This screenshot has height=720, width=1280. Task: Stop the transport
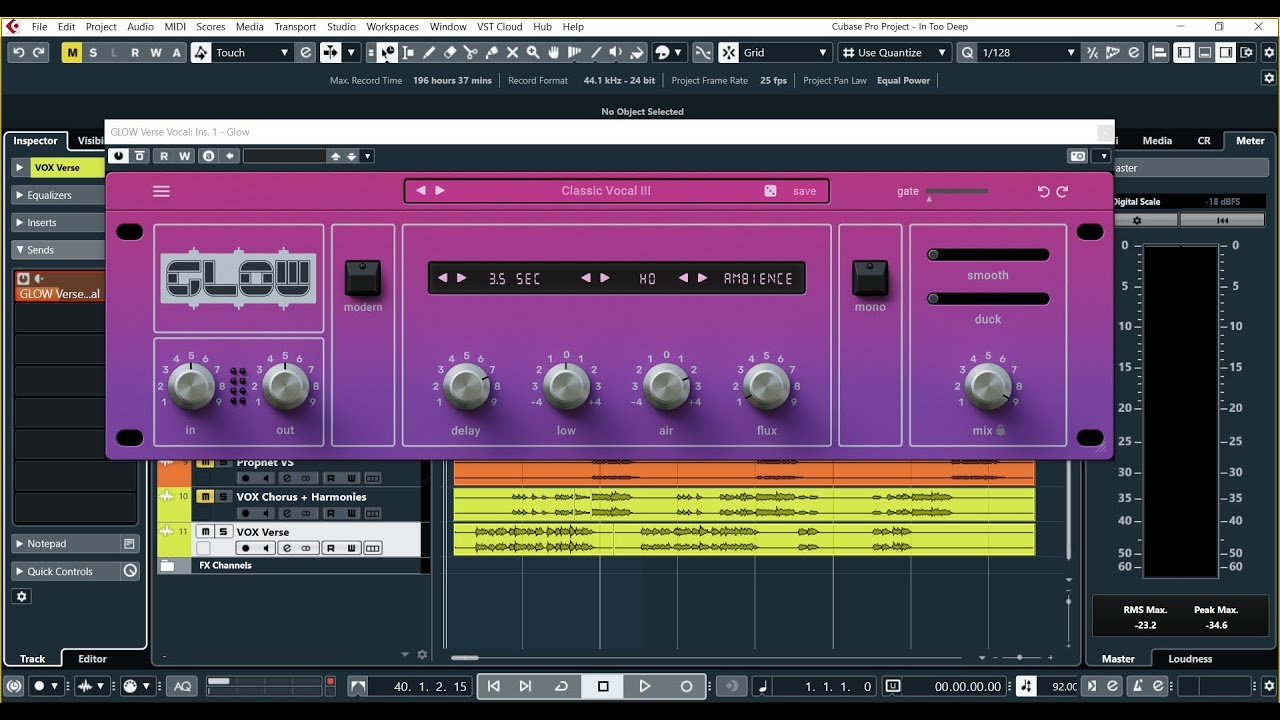[603, 686]
